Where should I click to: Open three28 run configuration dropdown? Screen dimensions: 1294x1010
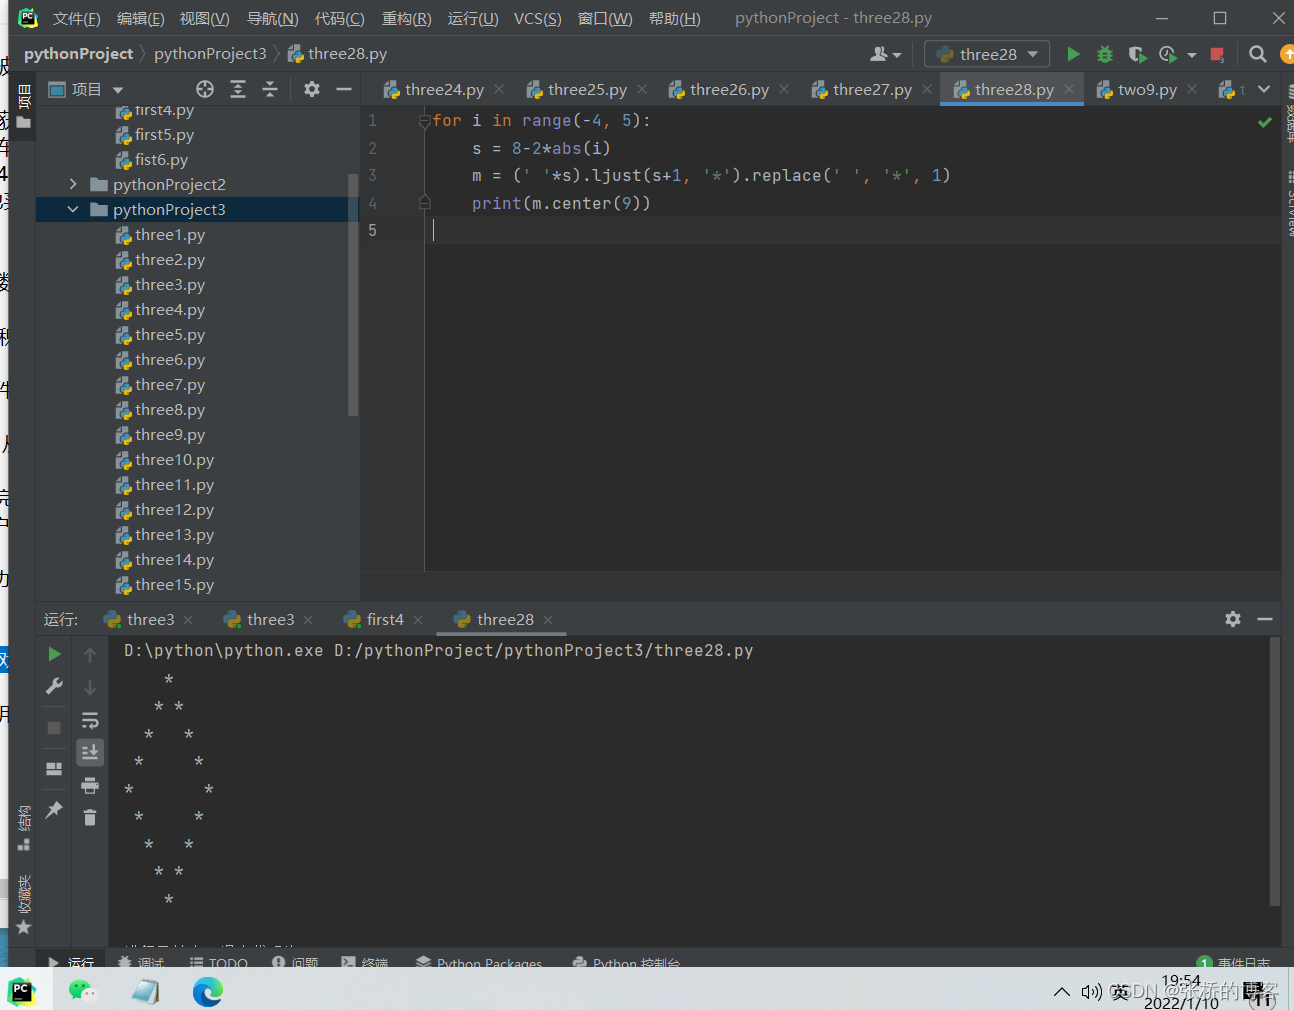(987, 54)
